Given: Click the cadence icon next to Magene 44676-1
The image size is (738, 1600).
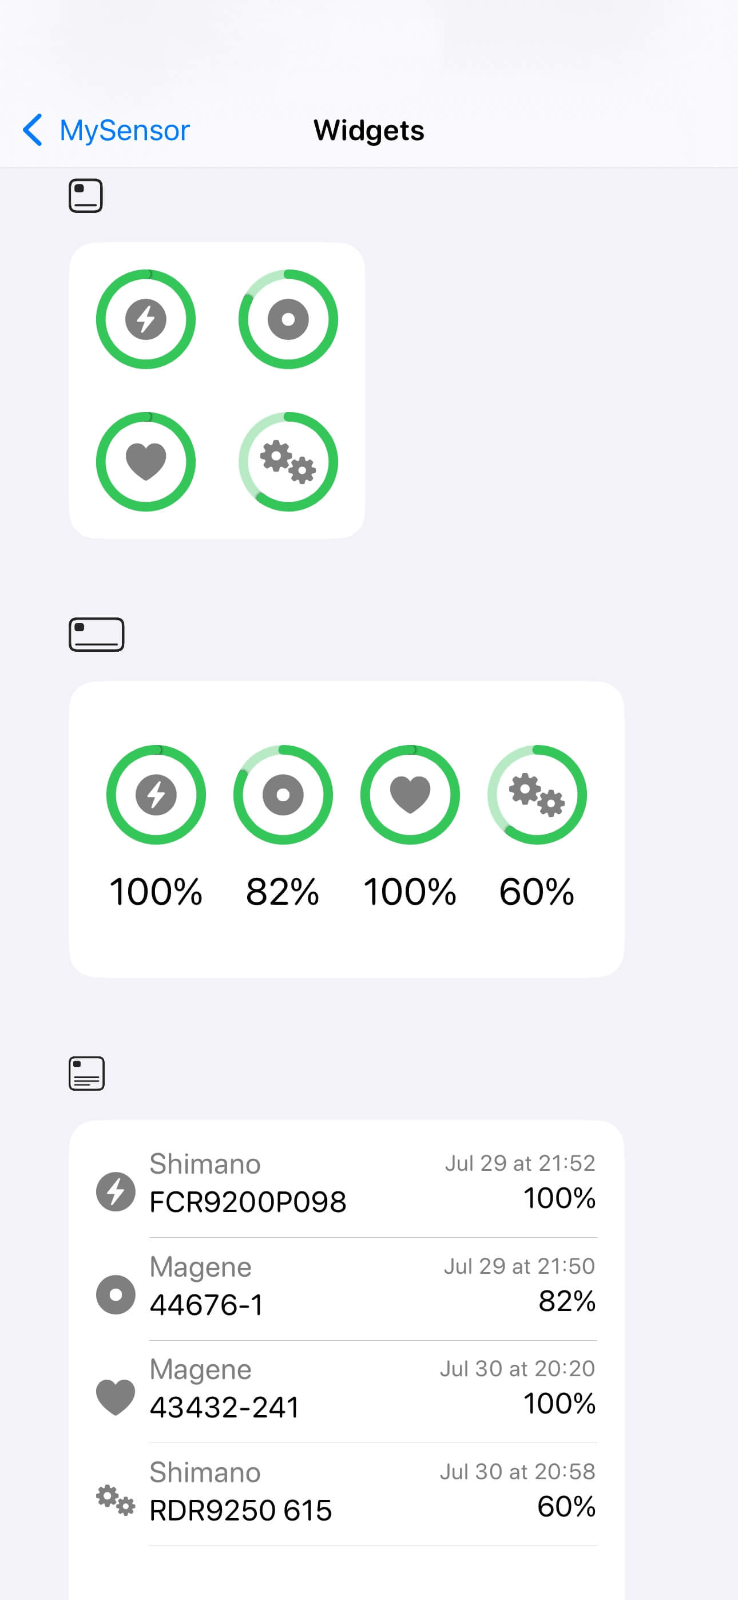Looking at the screenshot, I should 114,1294.
